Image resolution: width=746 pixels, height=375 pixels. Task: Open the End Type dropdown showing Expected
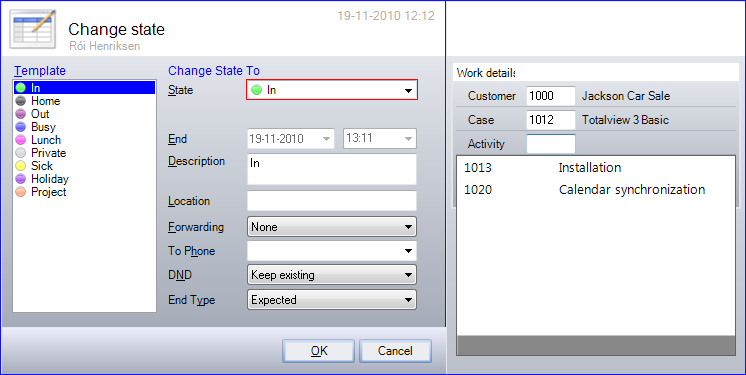coord(332,300)
